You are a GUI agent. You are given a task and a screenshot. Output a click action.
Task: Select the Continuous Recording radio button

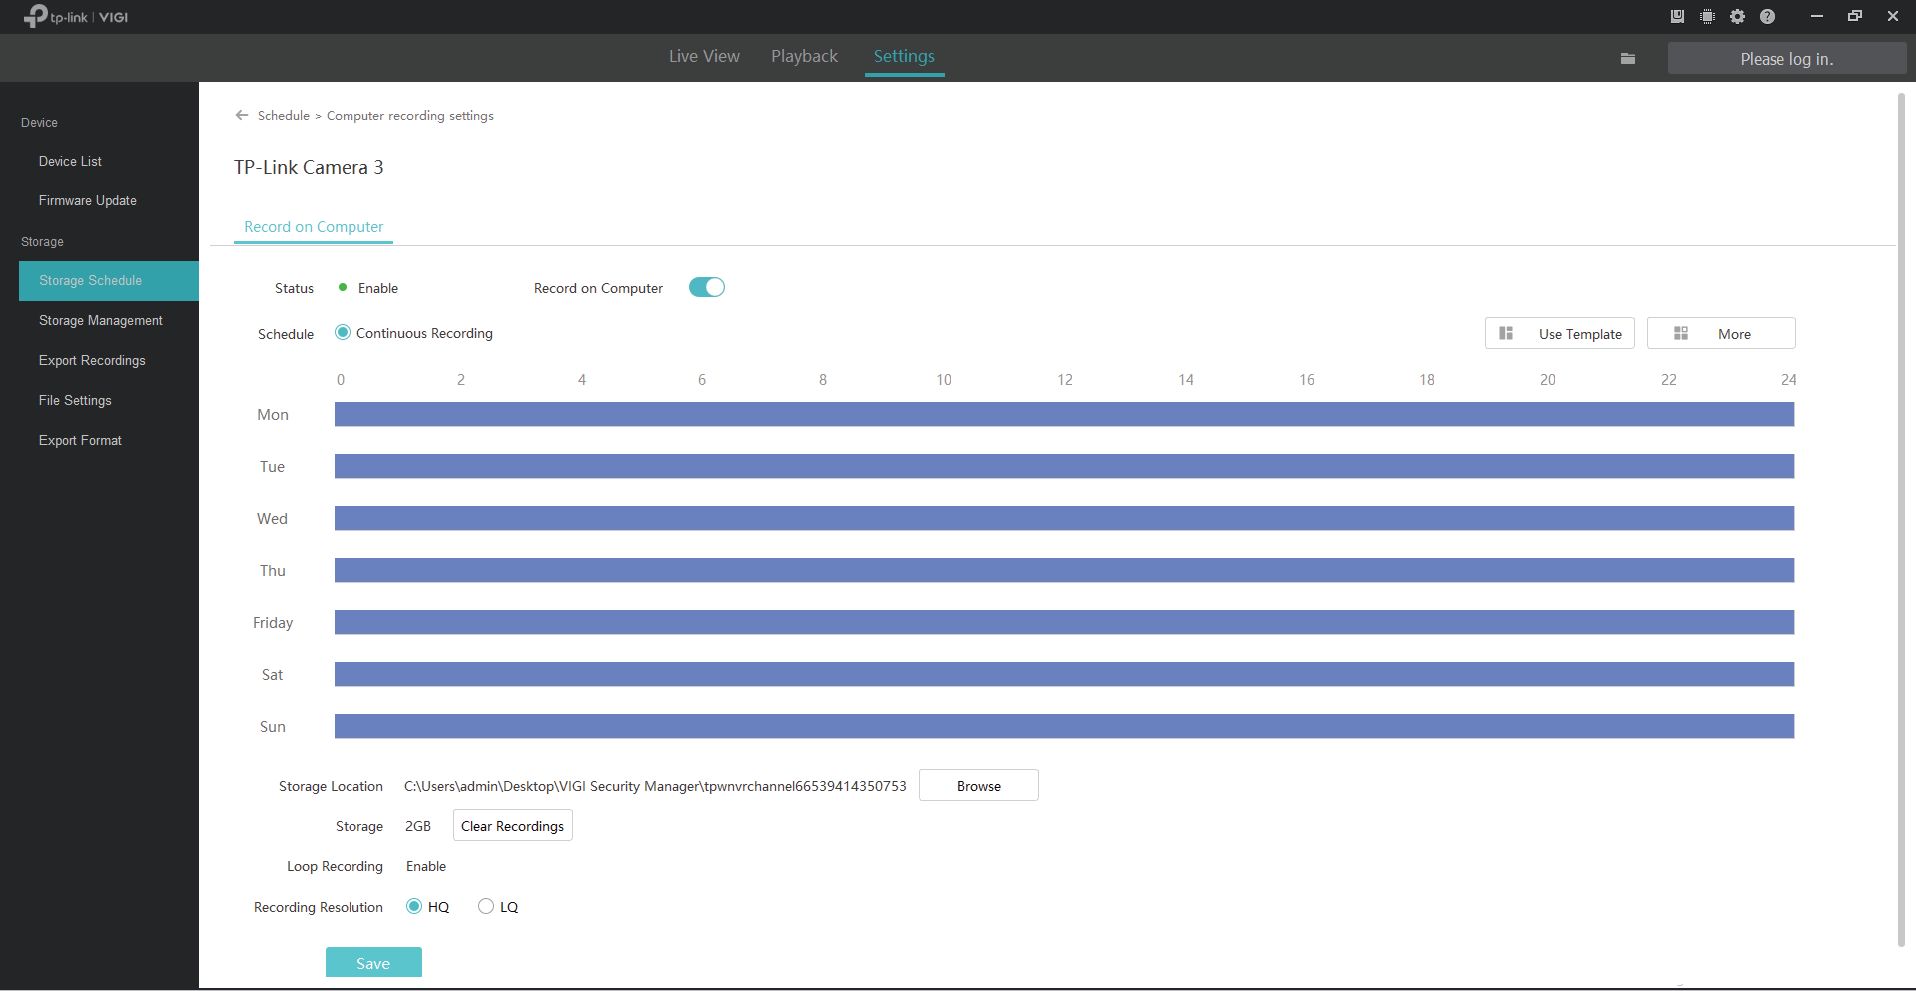click(343, 333)
